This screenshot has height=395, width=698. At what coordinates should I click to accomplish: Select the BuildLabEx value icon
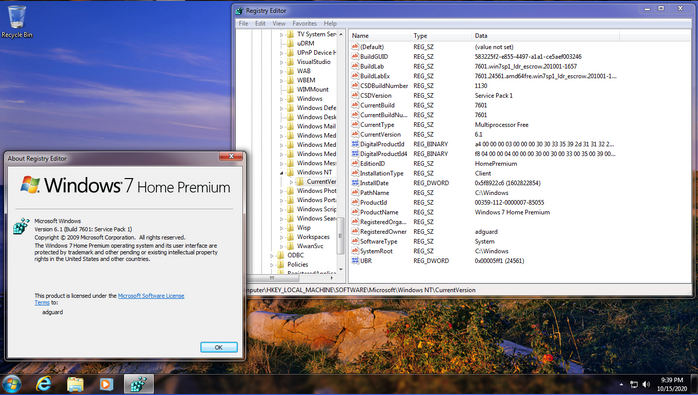(355, 76)
